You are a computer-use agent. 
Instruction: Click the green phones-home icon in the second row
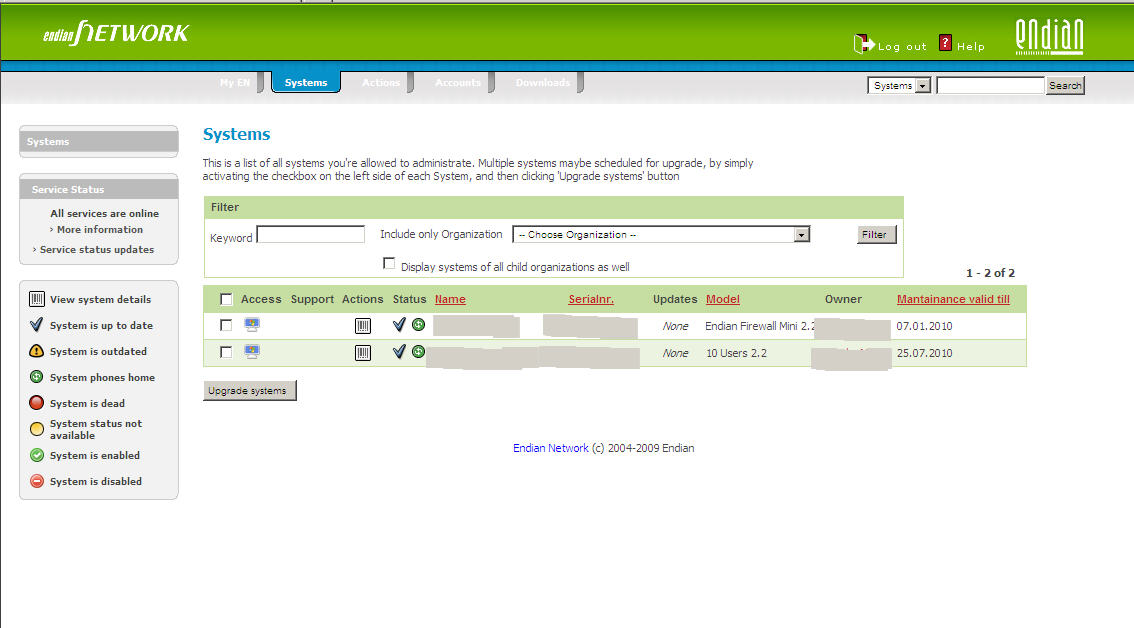(418, 352)
